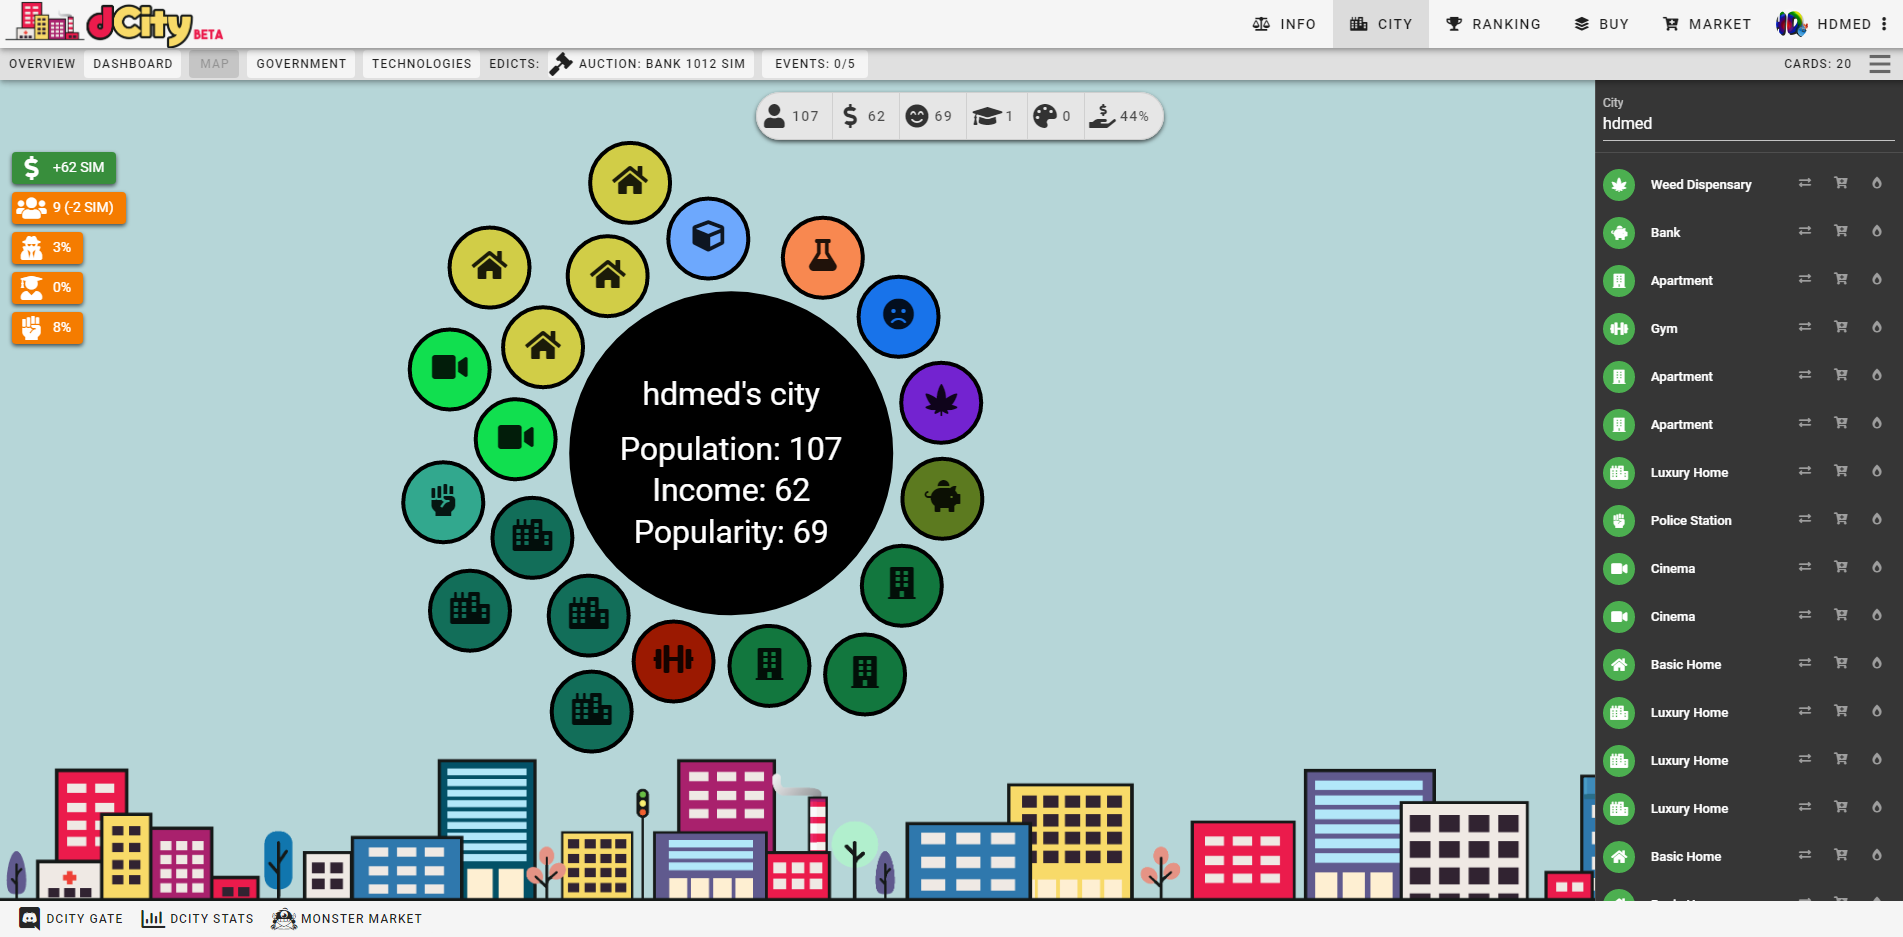
Task: Click the hdmed city name field
Action: (x=1748, y=124)
